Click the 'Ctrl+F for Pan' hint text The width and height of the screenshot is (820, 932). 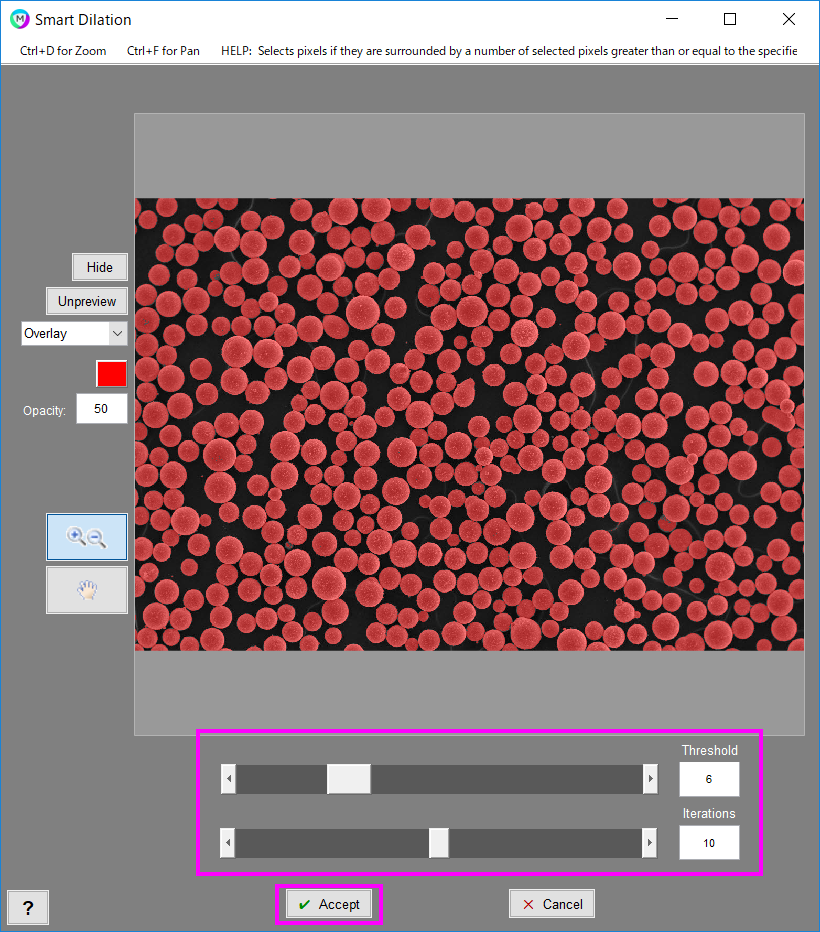(163, 51)
